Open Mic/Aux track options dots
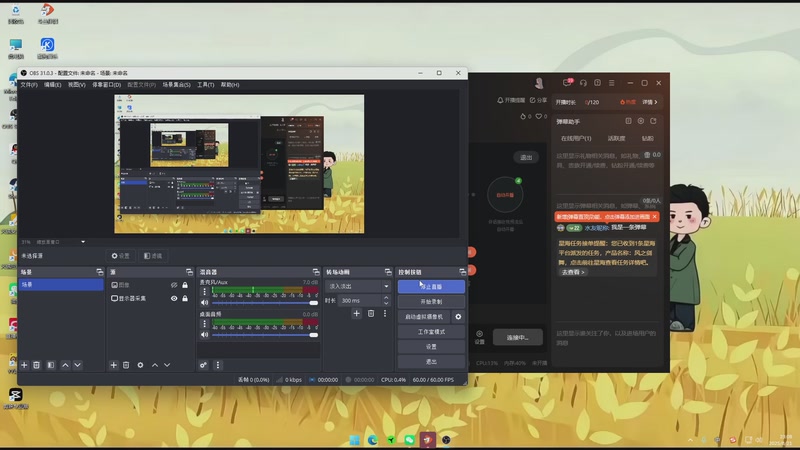 (205, 292)
